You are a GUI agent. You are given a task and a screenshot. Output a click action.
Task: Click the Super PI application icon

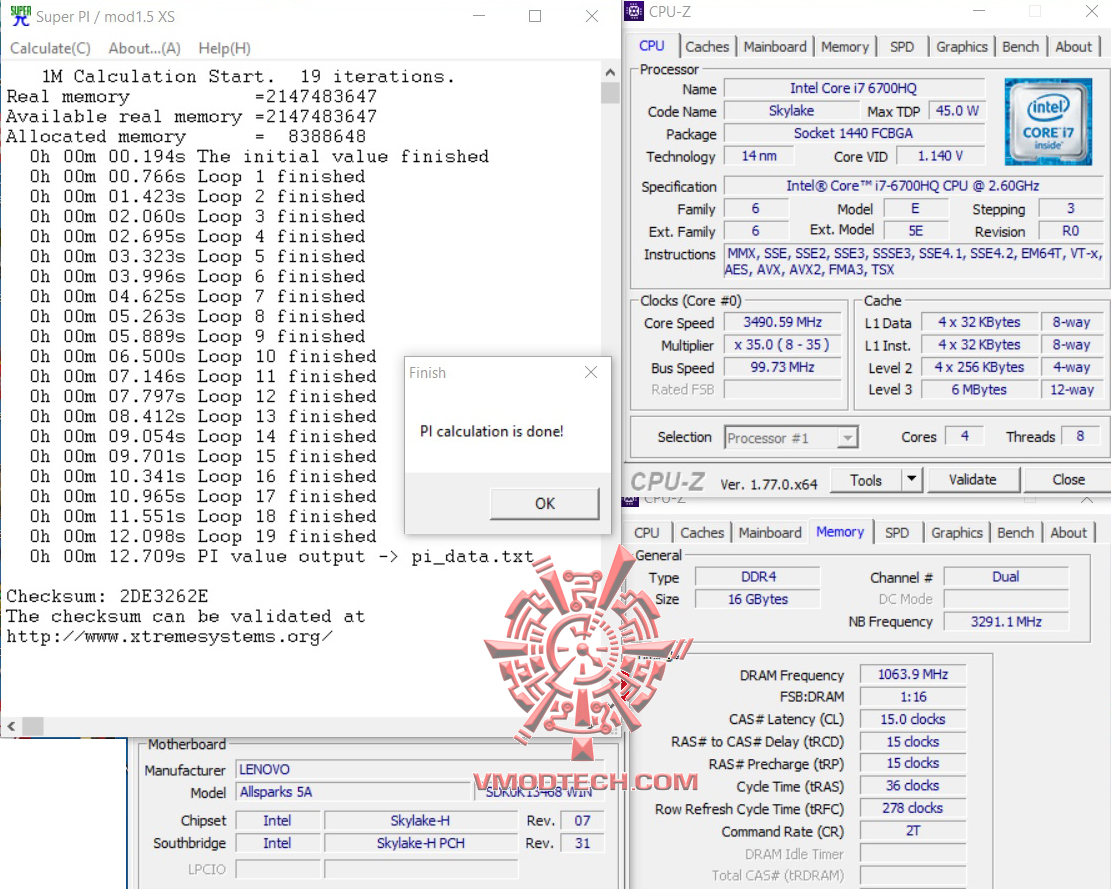pyautogui.click(x=21, y=16)
